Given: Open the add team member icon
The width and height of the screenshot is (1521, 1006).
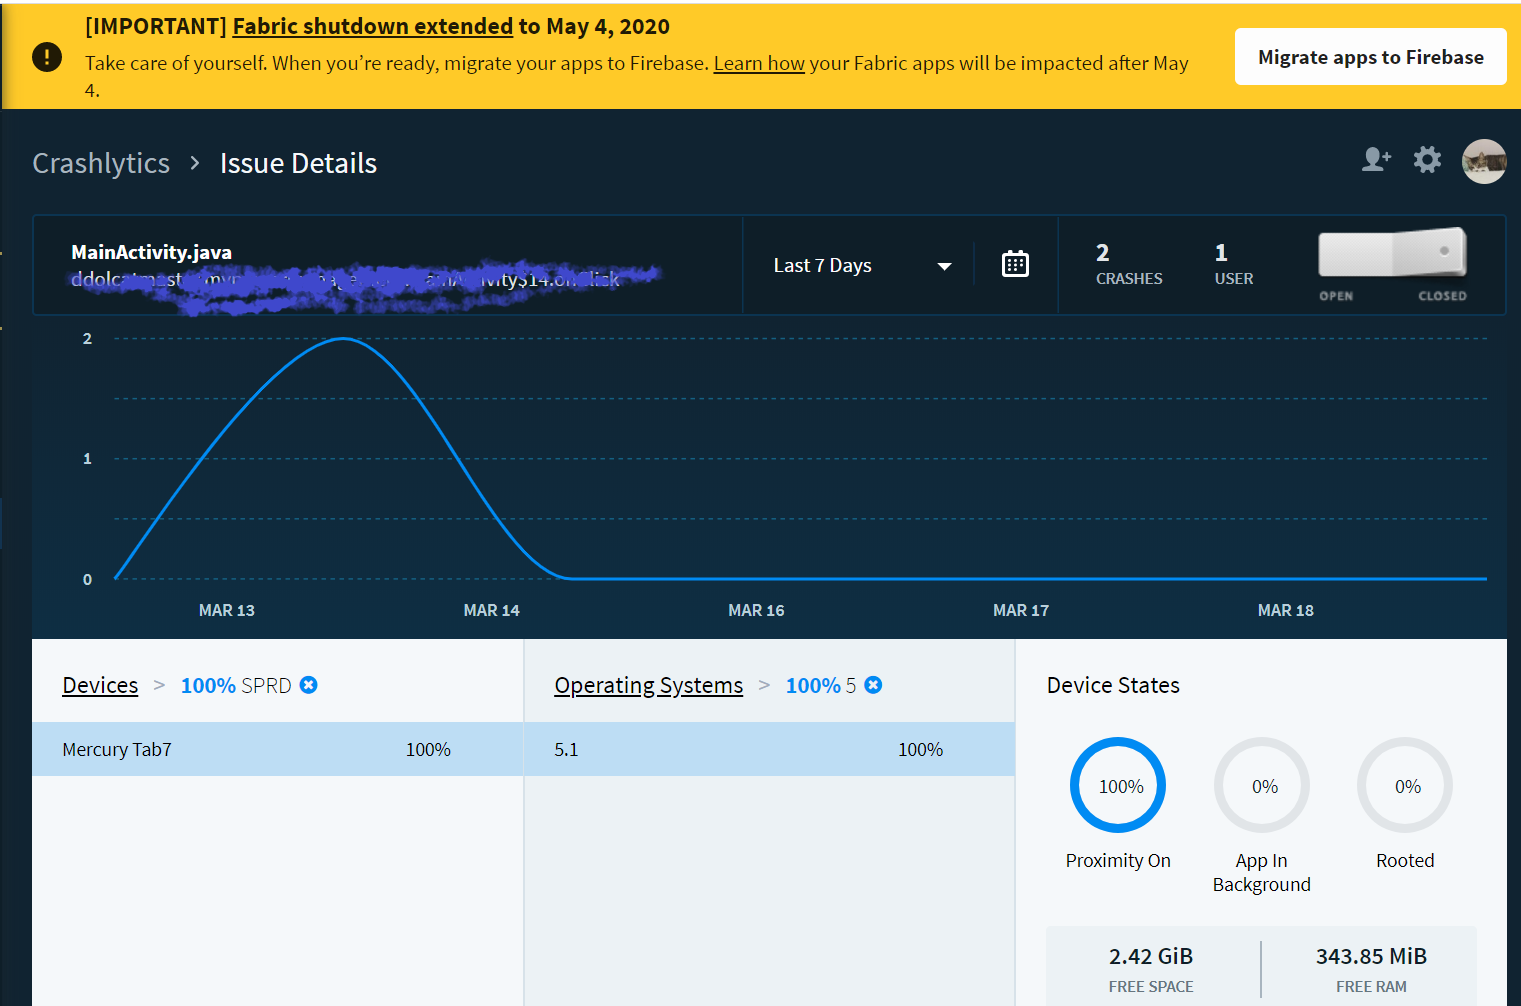Looking at the screenshot, I should tap(1376, 160).
